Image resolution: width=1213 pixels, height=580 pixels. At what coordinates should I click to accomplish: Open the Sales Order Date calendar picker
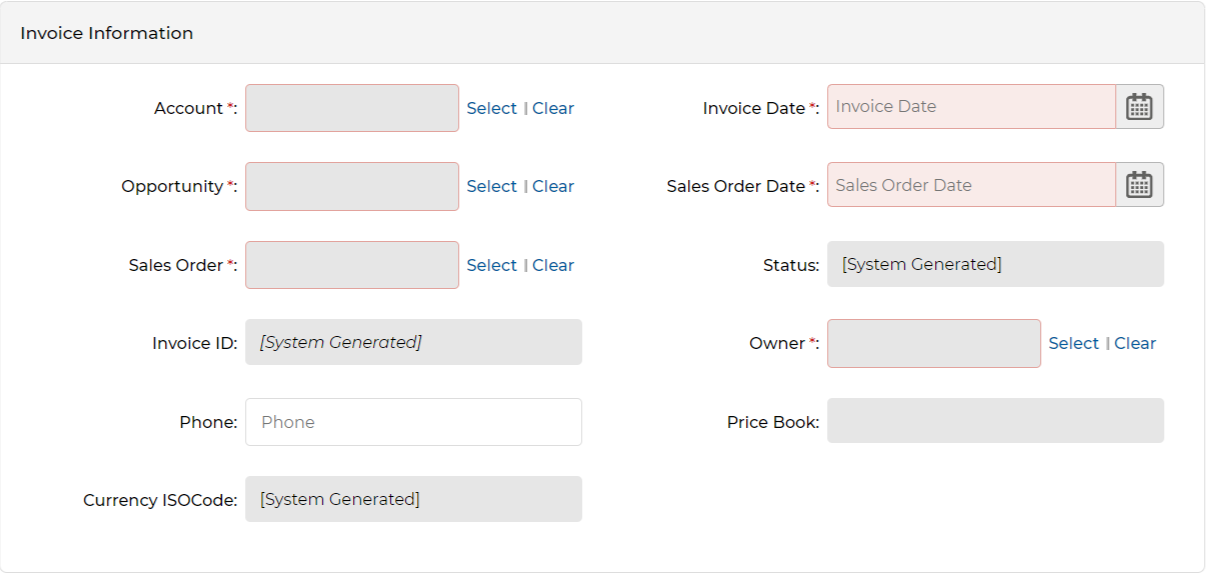pyautogui.click(x=1139, y=185)
